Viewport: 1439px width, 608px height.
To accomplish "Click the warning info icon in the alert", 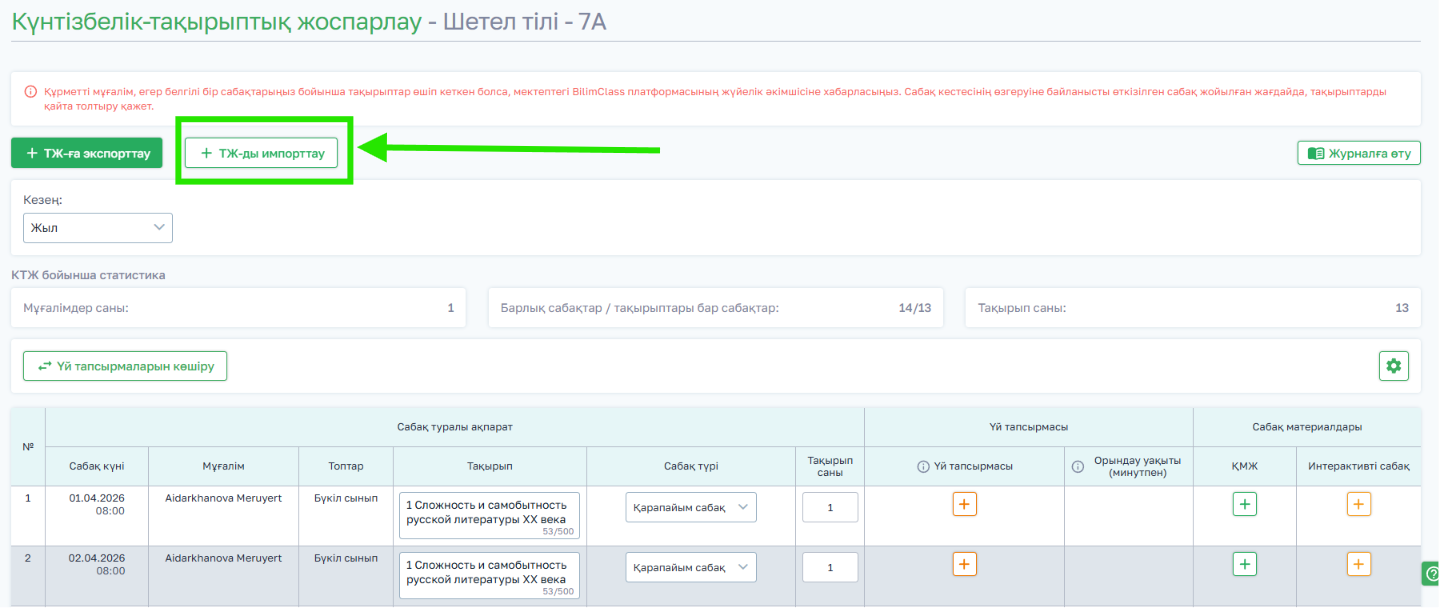I will 31,91.
